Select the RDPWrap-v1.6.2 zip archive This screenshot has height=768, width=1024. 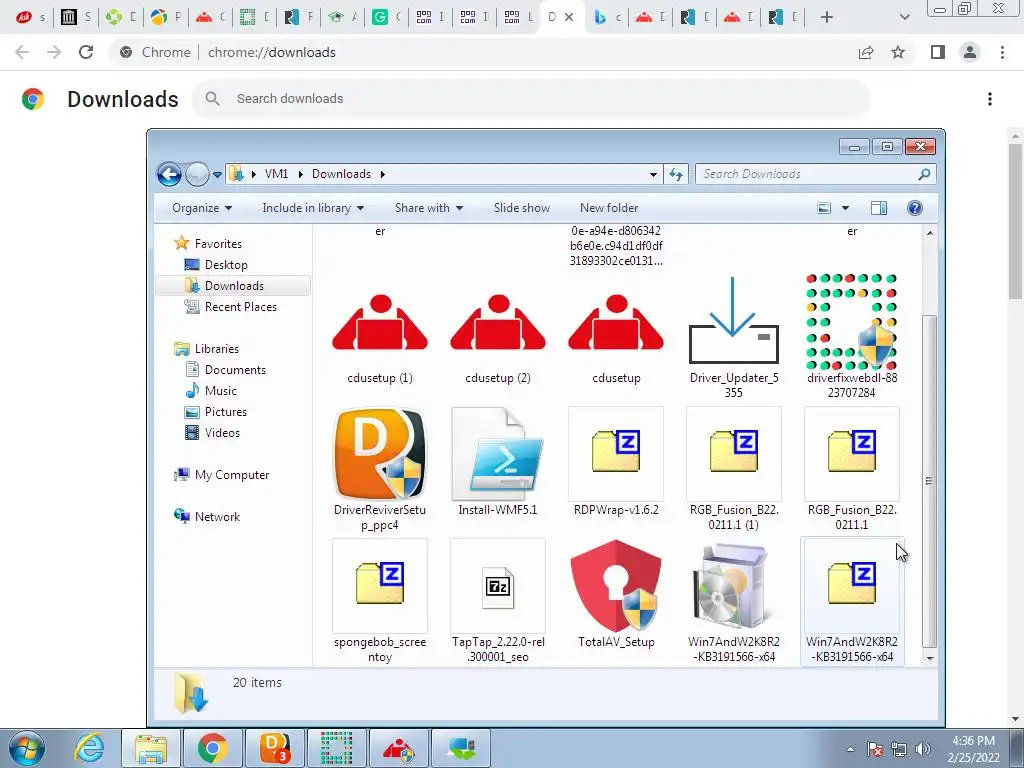(x=616, y=454)
